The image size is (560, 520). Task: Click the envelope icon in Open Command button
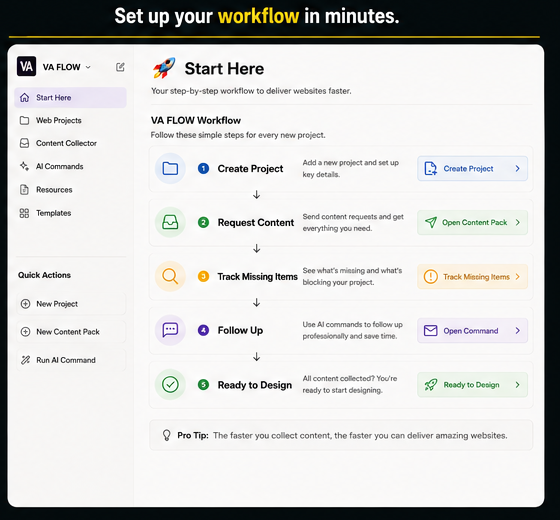tap(430, 331)
